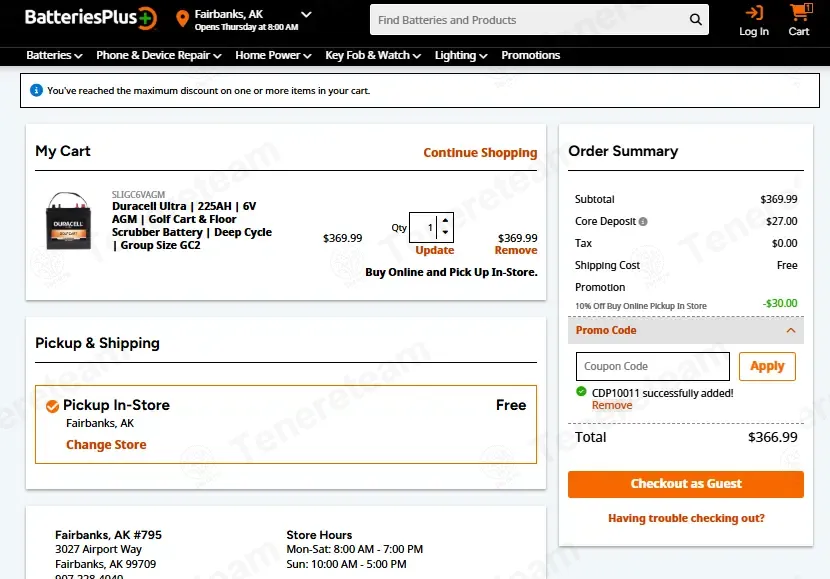Viewport: 830px width, 579px height.
Task: Expand the Fairbanks, AK store selector
Action: point(306,14)
